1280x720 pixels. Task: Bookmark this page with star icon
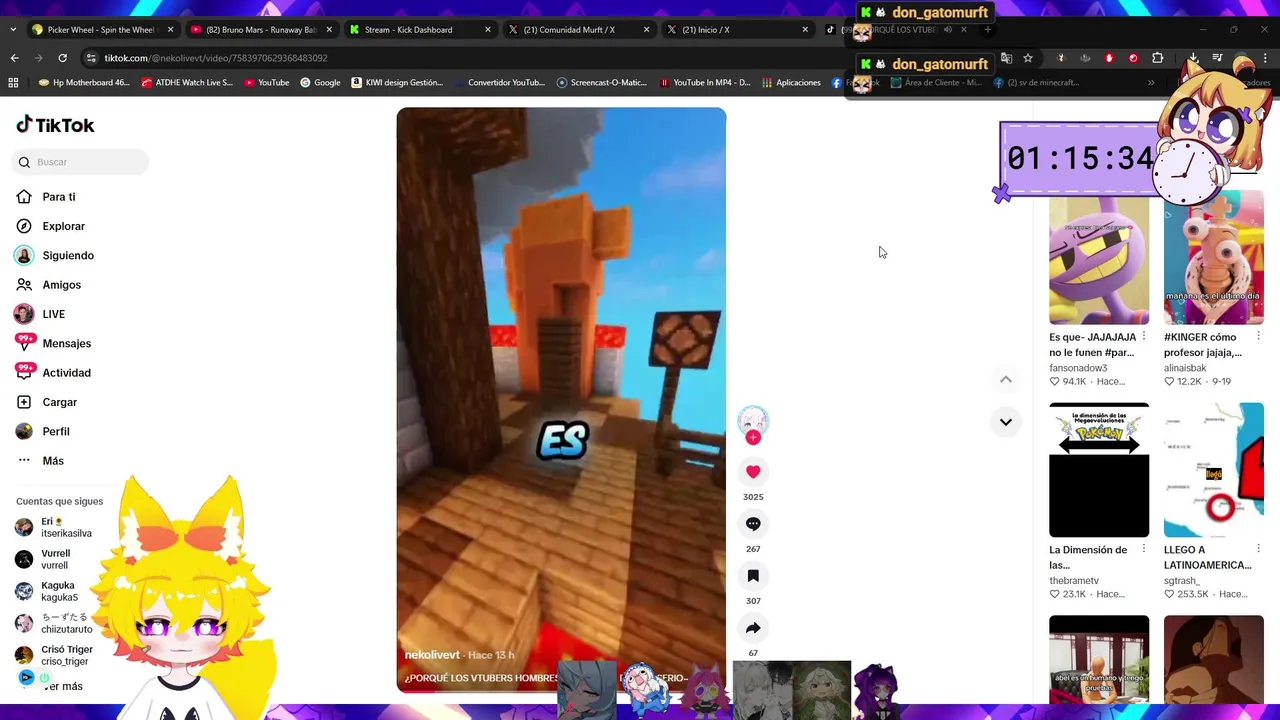(x=1028, y=58)
